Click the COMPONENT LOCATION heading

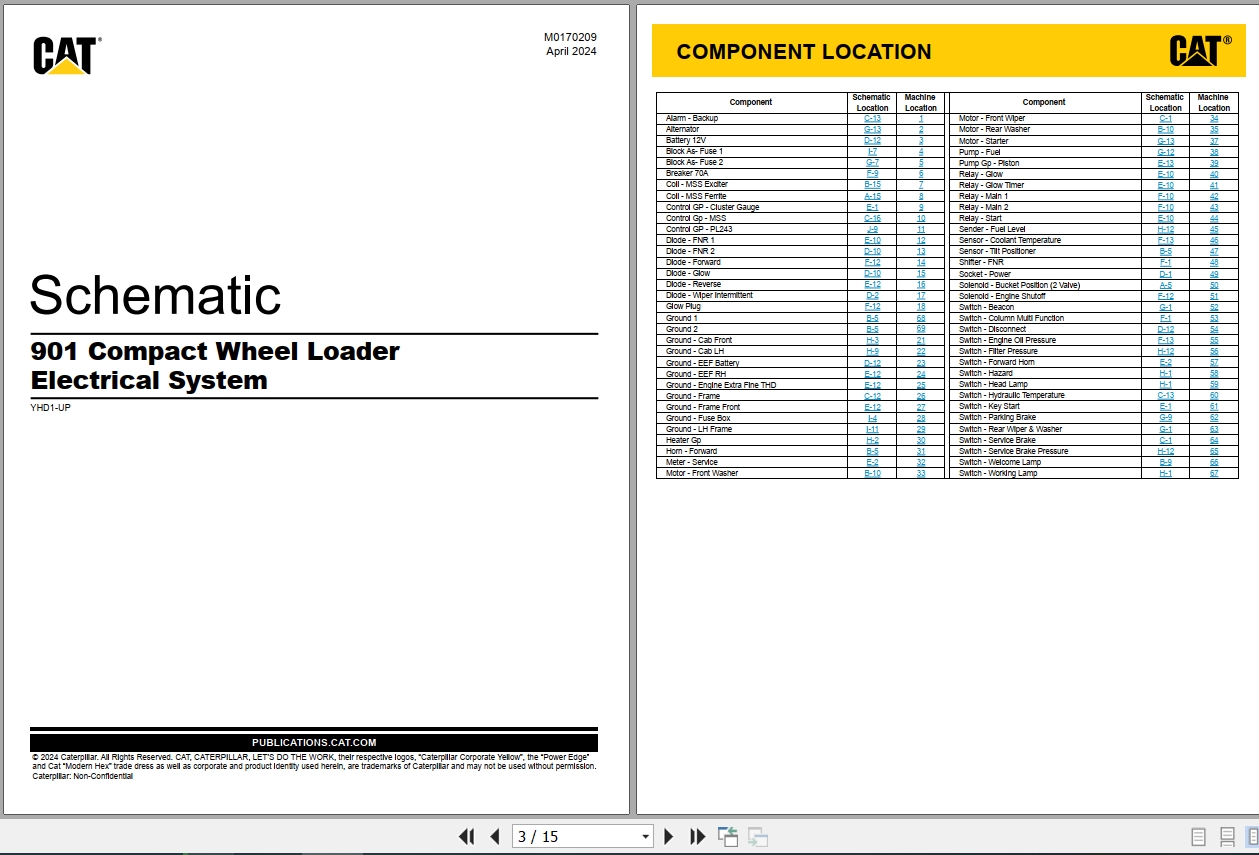pos(804,52)
